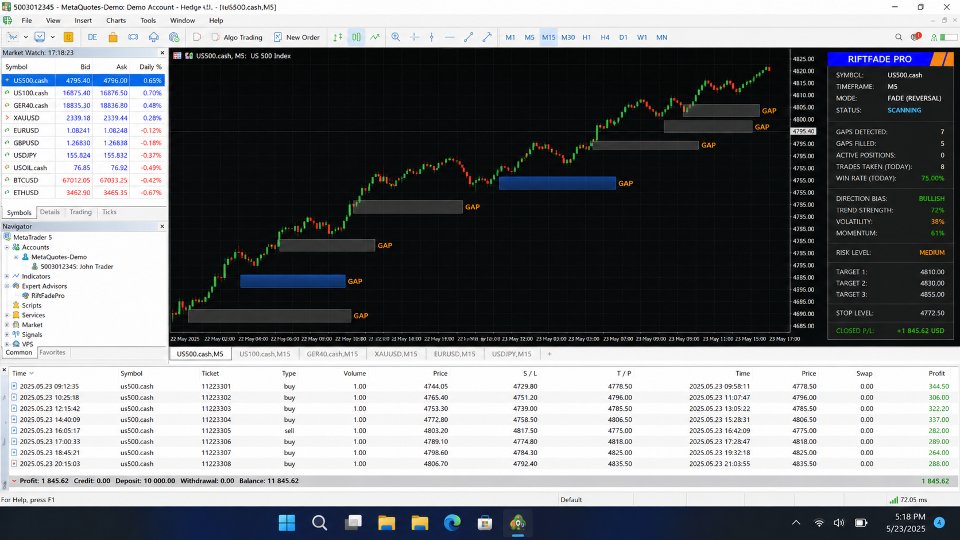Open the File menu
The height and width of the screenshot is (540, 960).
[x=27, y=20]
